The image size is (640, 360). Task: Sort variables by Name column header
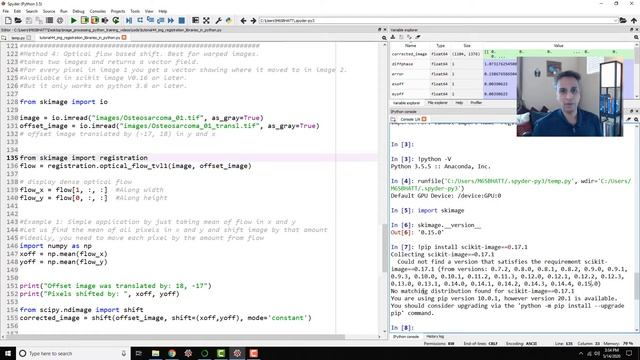[410, 46]
